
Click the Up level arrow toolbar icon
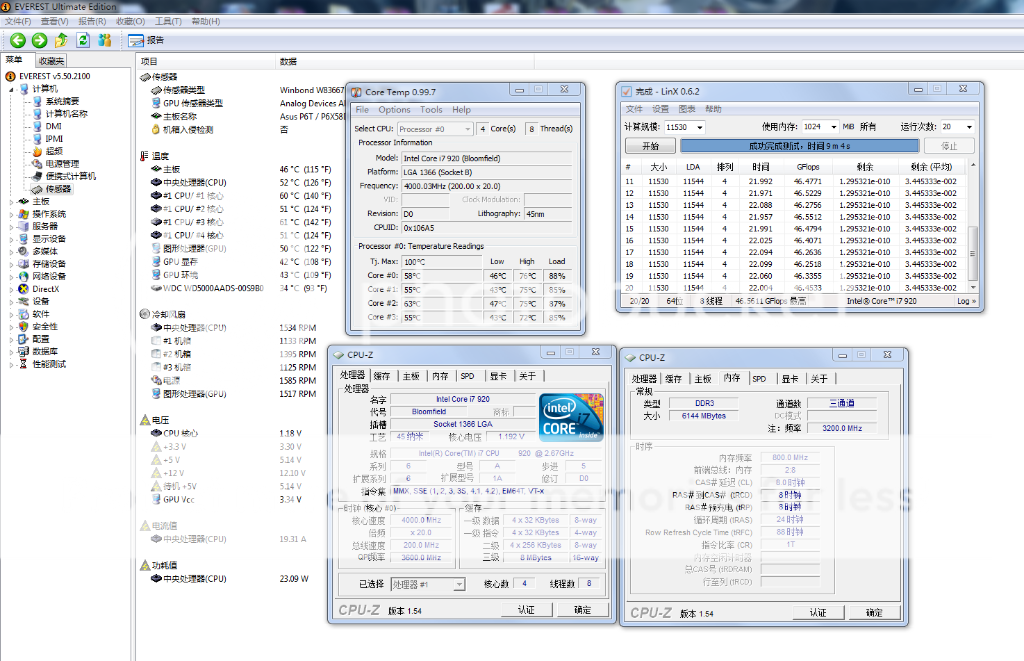pyautogui.click(x=61, y=40)
